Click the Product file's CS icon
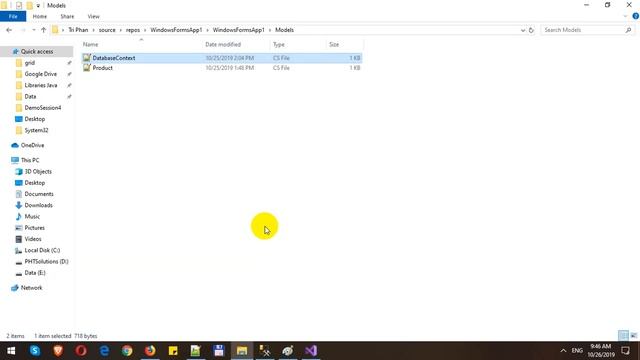Viewport: 640px width, 360px height. coord(87,68)
